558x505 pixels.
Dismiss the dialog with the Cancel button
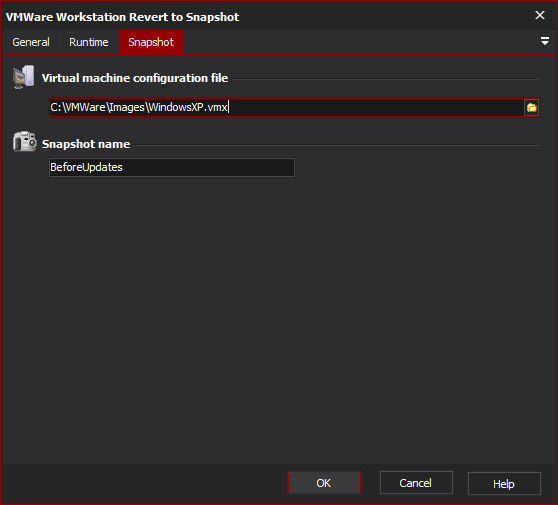point(416,483)
